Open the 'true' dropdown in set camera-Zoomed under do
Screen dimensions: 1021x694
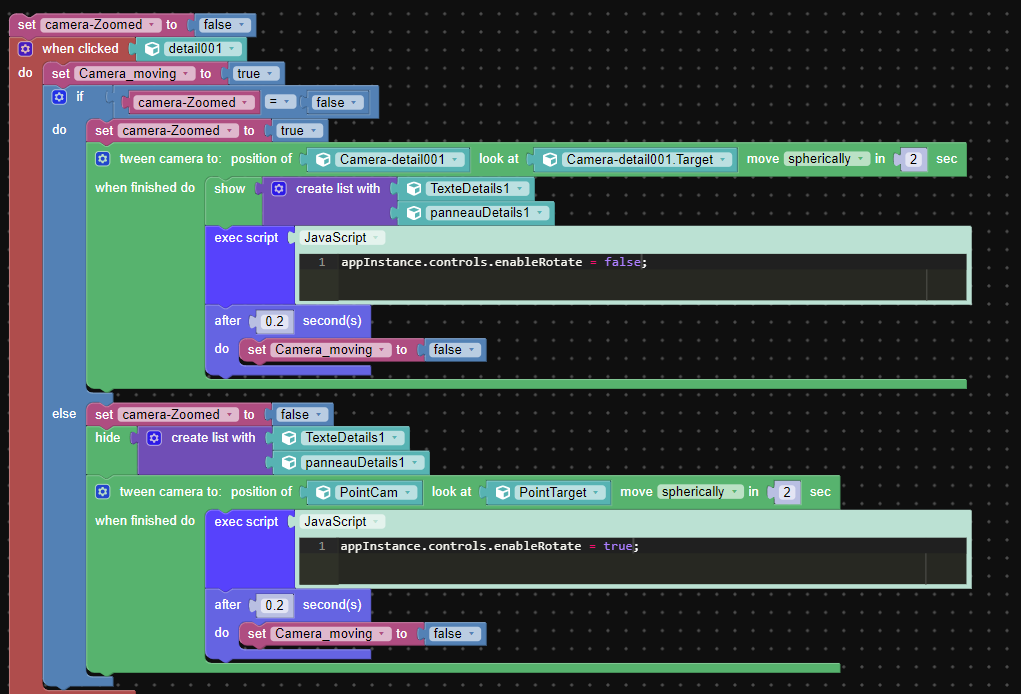(x=298, y=130)
